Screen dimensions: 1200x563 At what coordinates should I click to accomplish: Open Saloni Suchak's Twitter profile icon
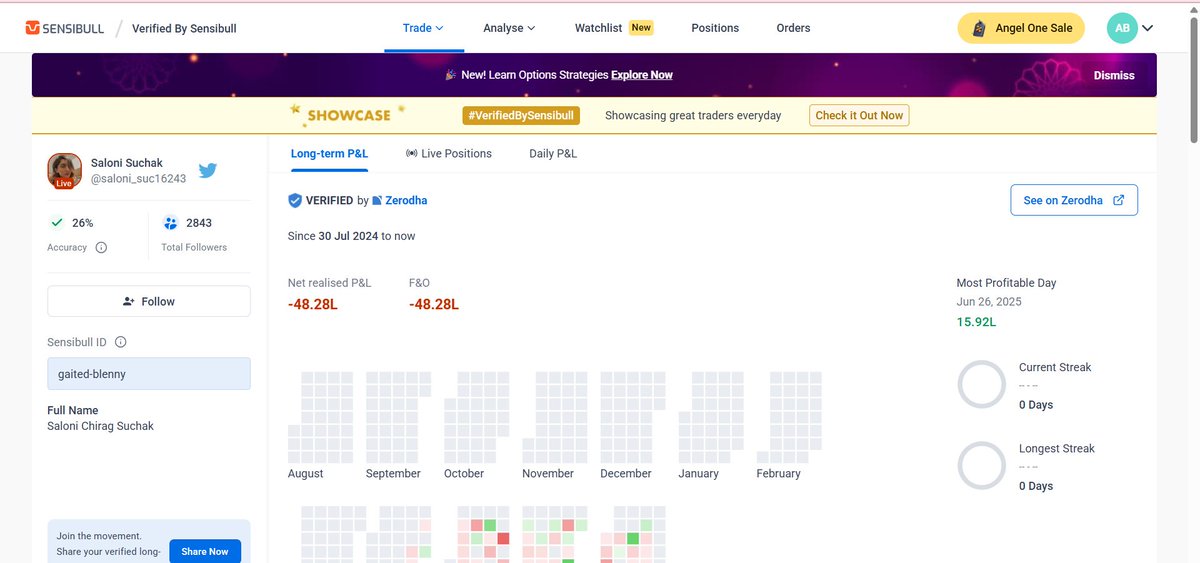(208, 170)
